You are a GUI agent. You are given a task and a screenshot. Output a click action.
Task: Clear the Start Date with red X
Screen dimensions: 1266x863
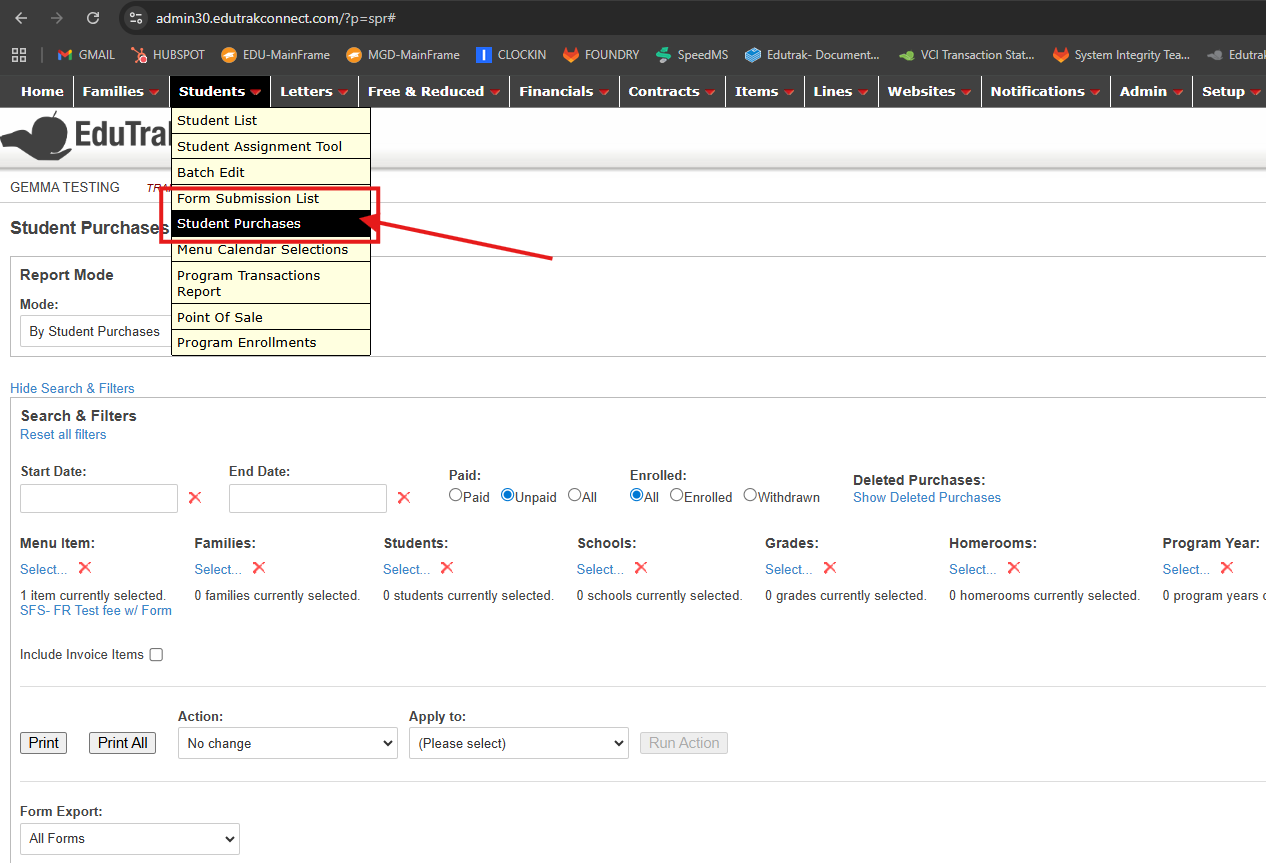[195, 497]
